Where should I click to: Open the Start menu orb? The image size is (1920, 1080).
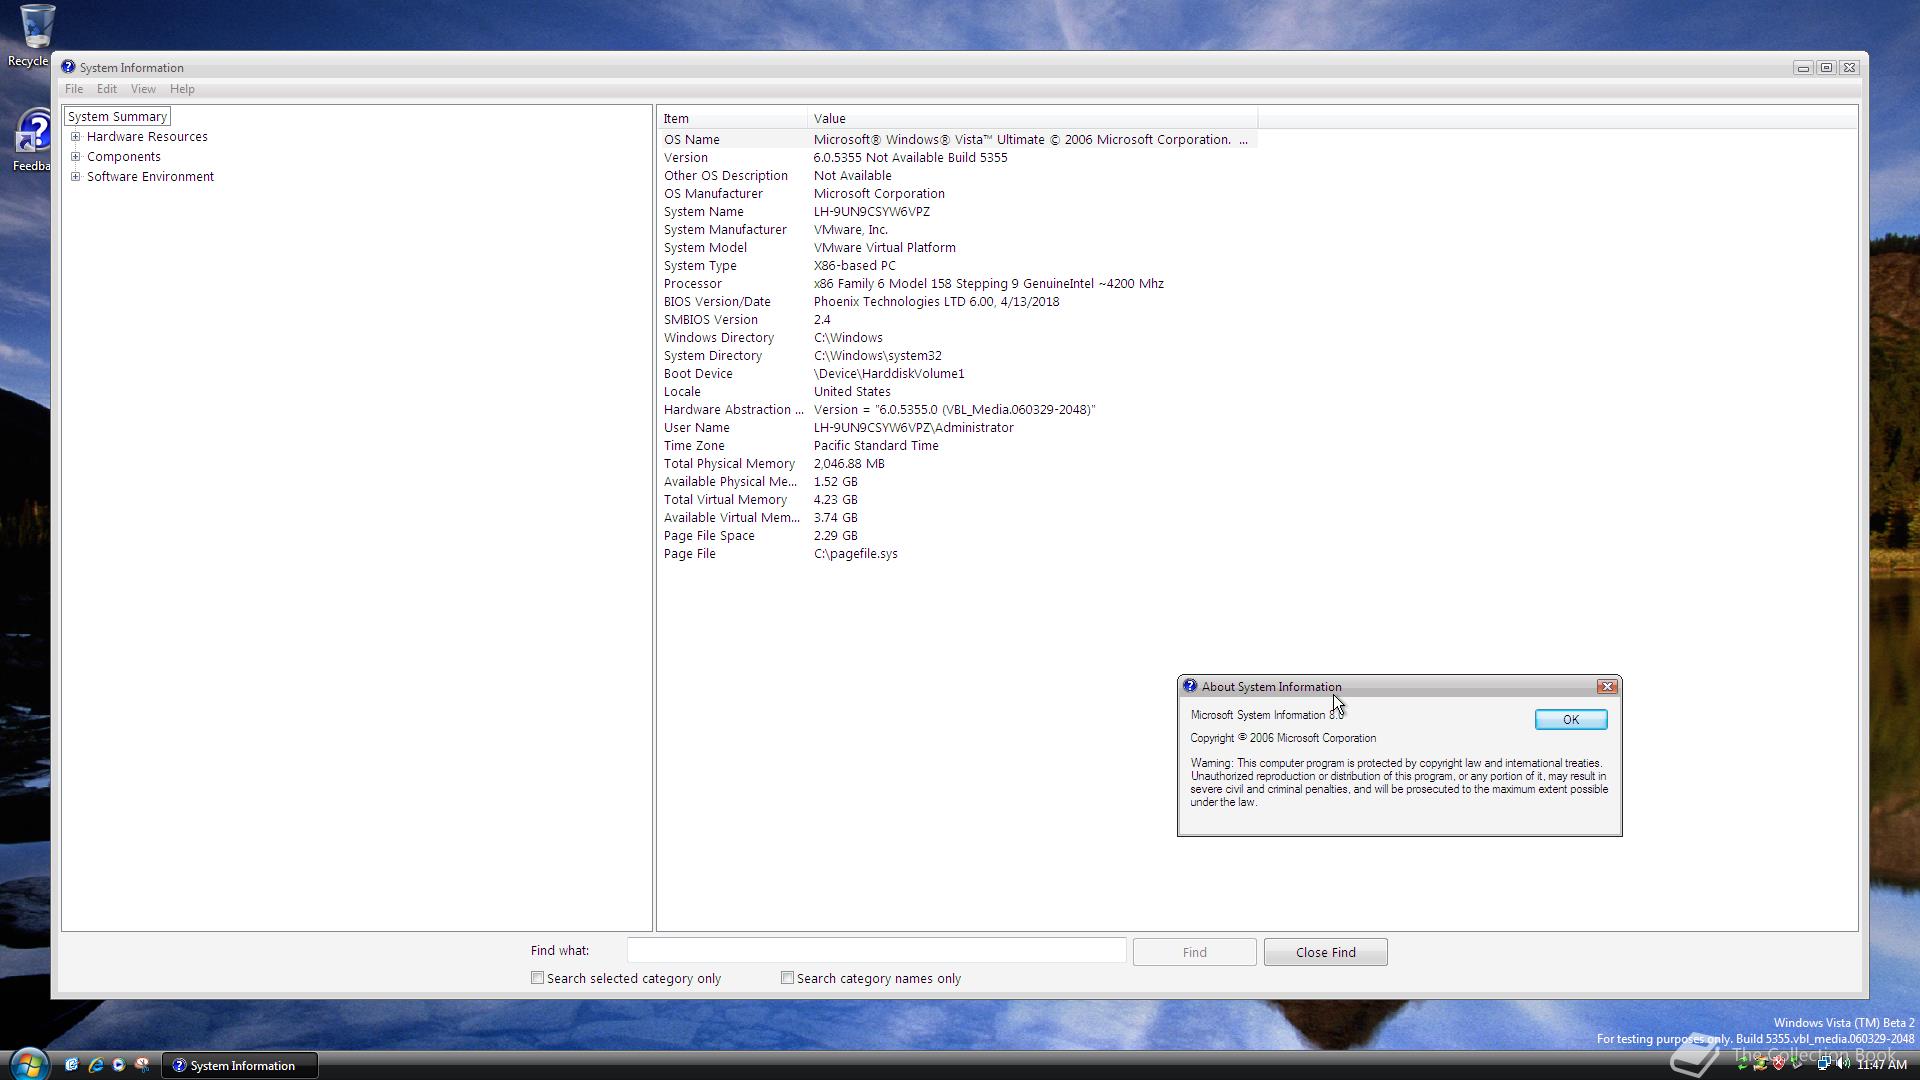tap(28, 1064)
